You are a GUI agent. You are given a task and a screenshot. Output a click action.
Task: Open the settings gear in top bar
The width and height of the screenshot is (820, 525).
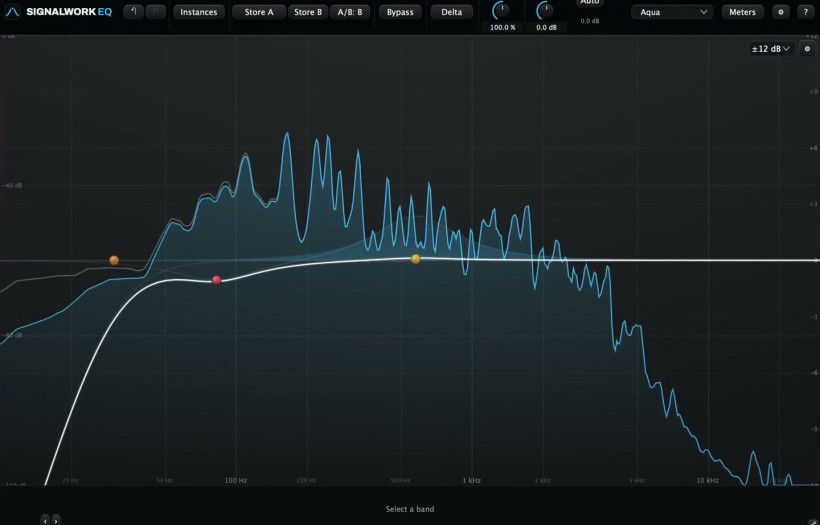781,12
